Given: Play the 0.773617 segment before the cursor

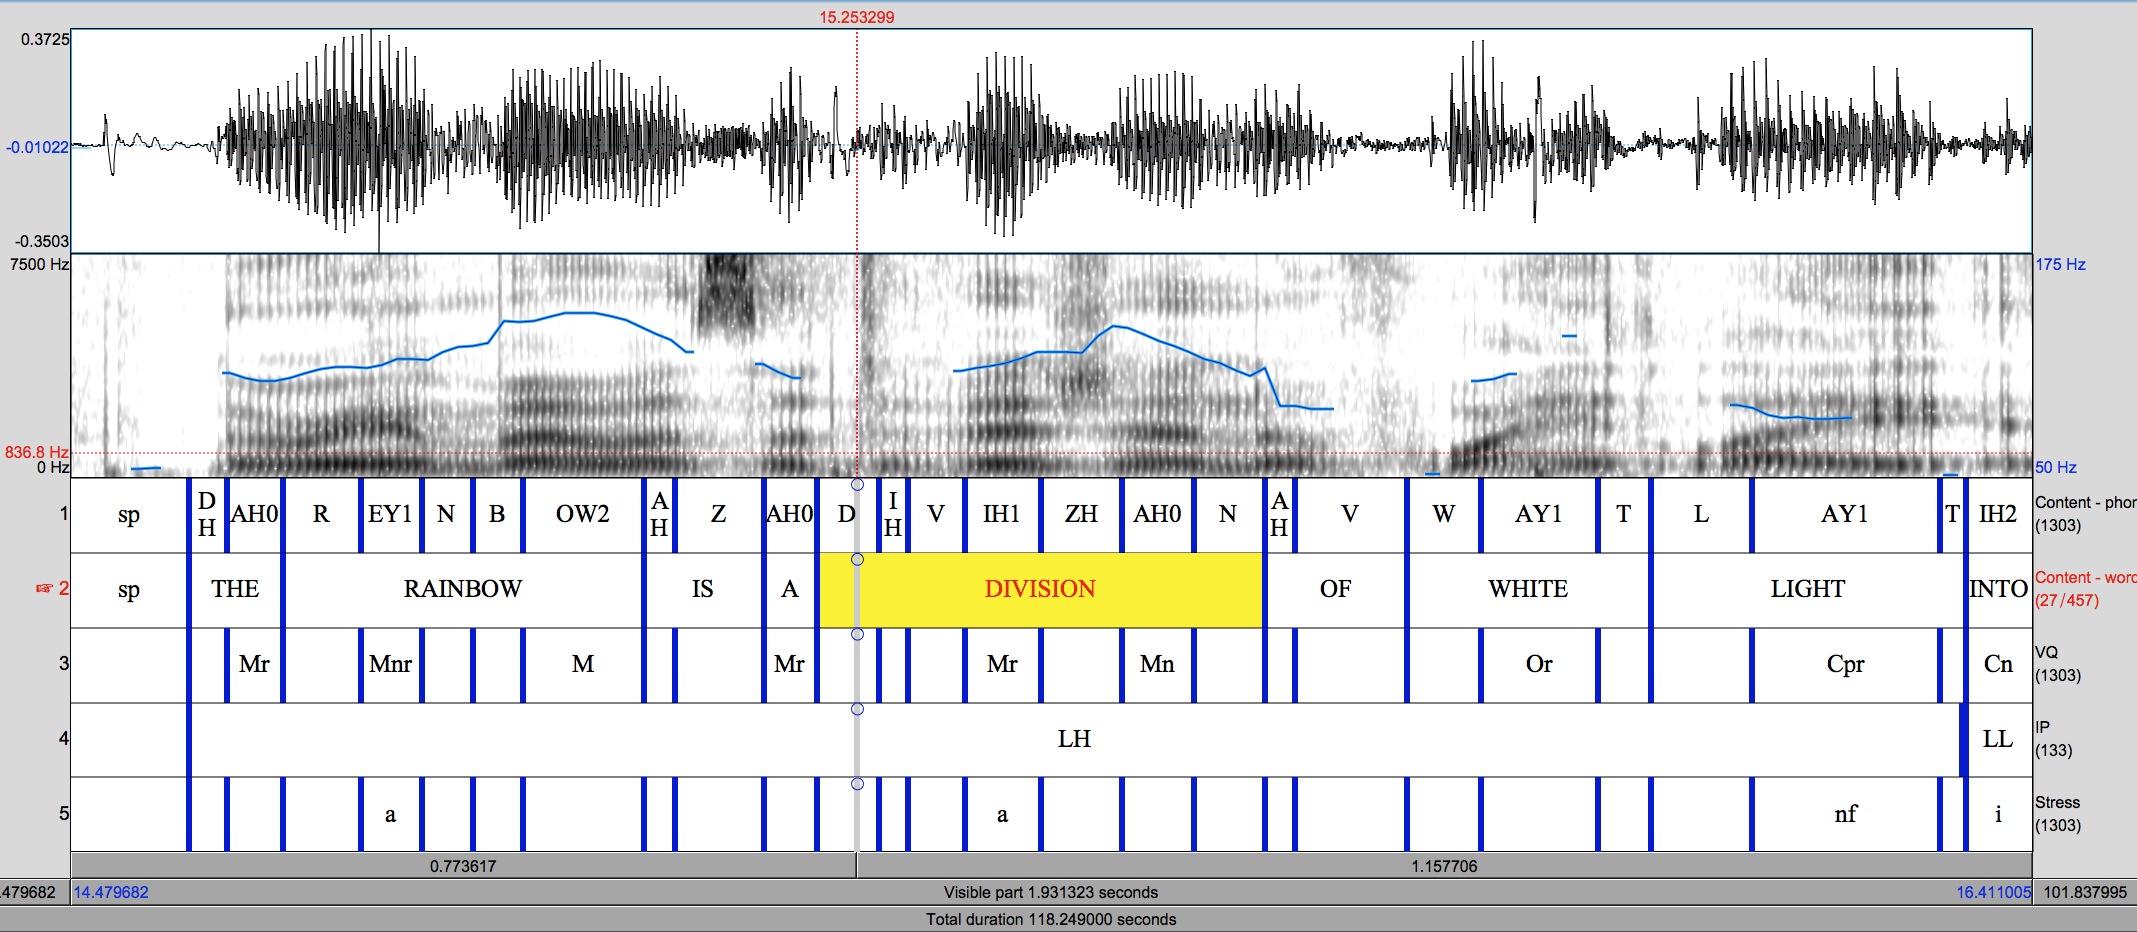Looking at the screenshot, I should click(x=463, y=866).
